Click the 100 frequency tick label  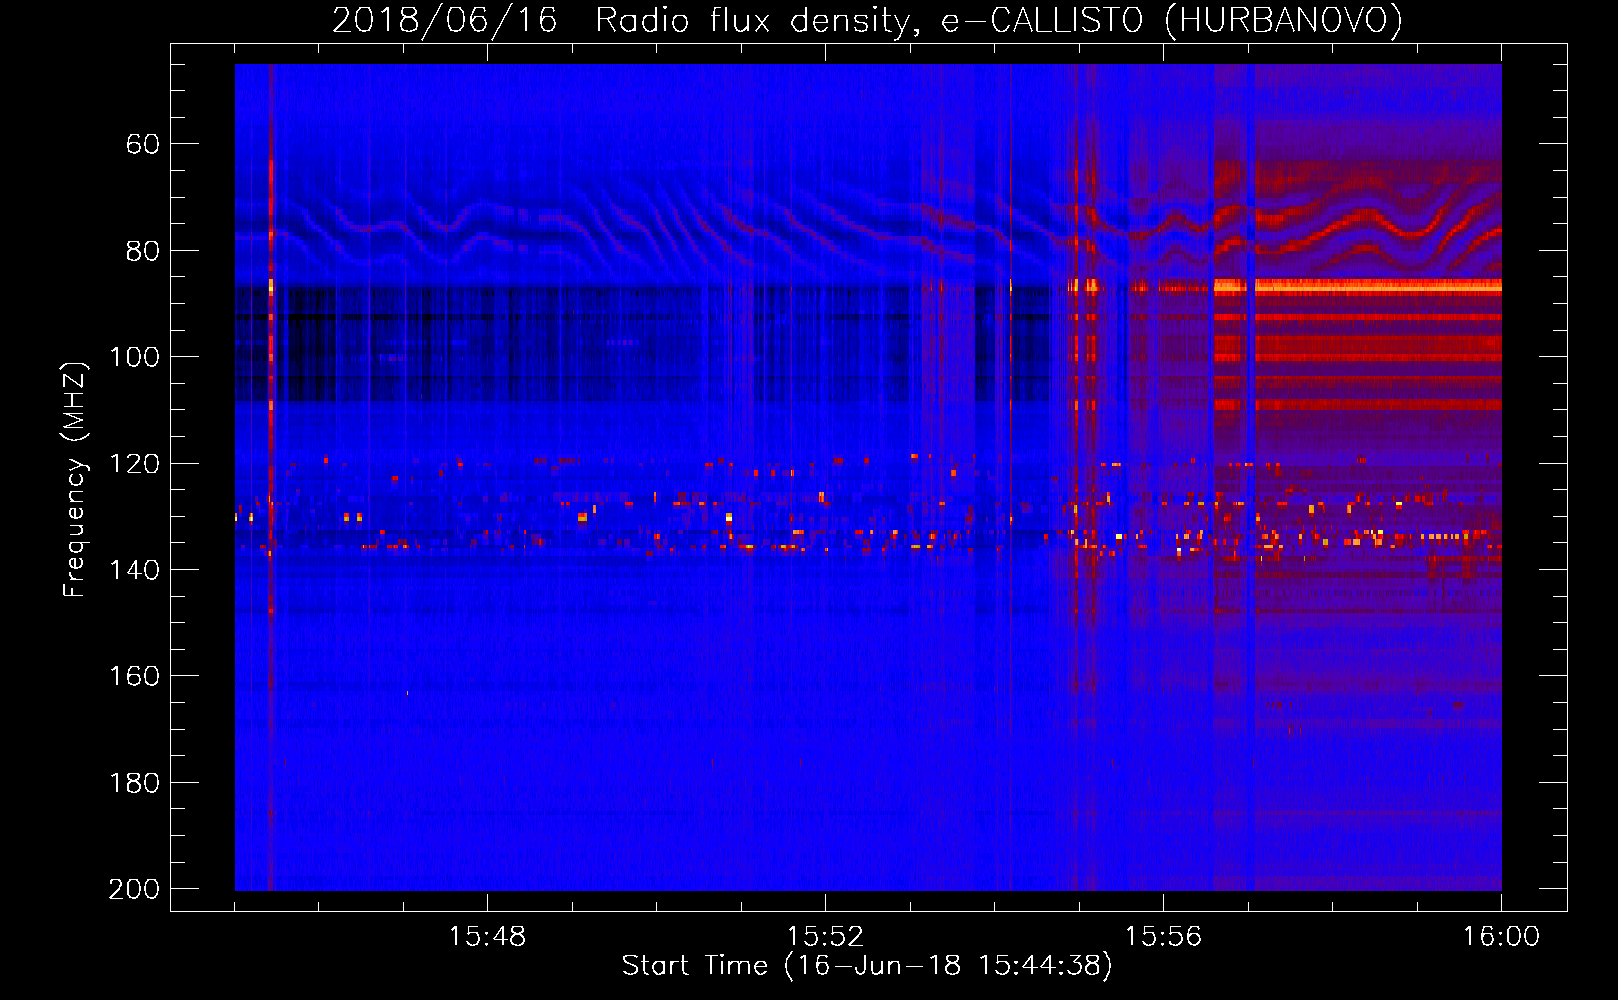click(x=134, y=357)
